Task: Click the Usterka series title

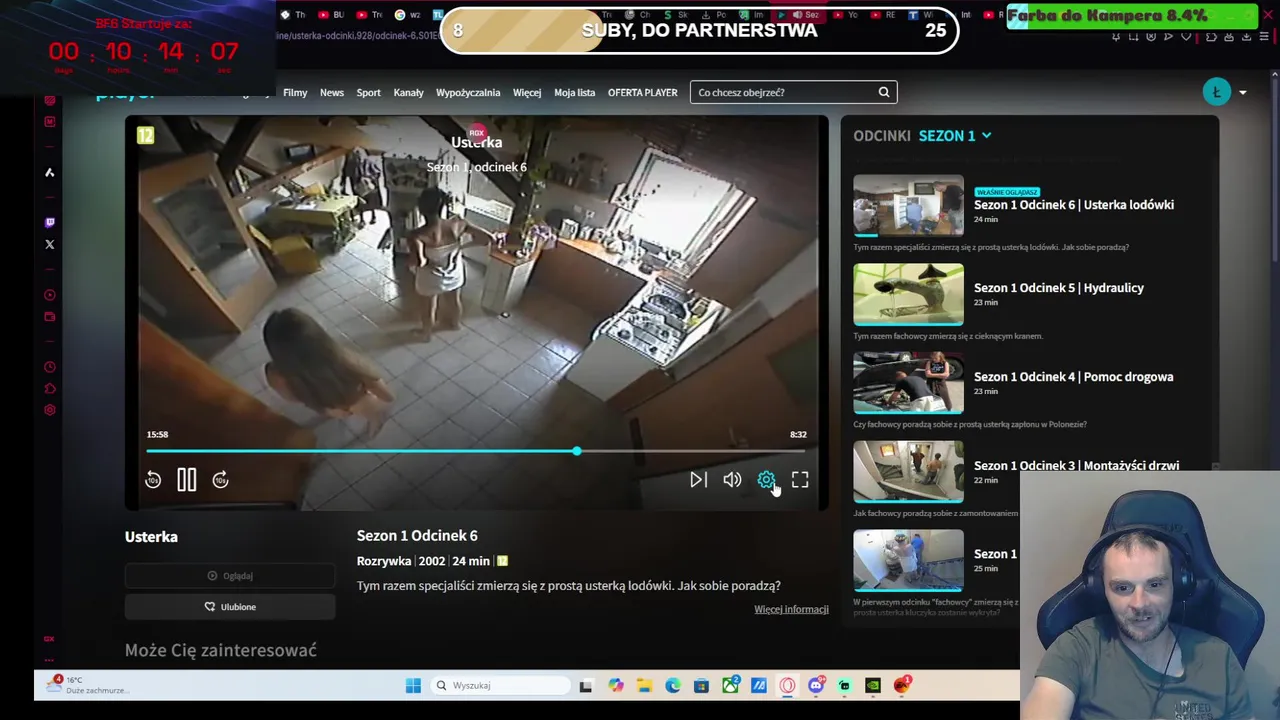Action: [x=151, y=537]
